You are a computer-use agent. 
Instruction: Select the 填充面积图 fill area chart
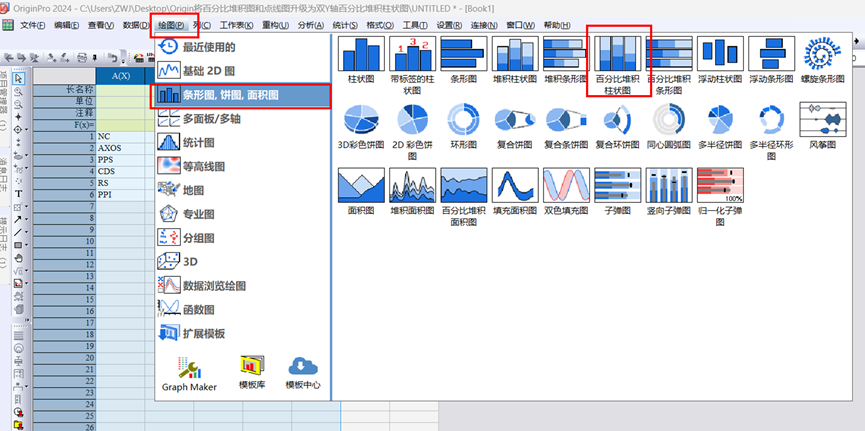[515, 192]
